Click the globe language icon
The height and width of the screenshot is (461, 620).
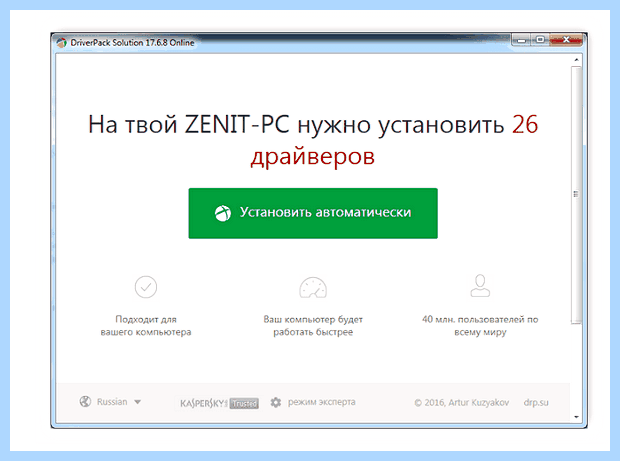tap(85, 402)
